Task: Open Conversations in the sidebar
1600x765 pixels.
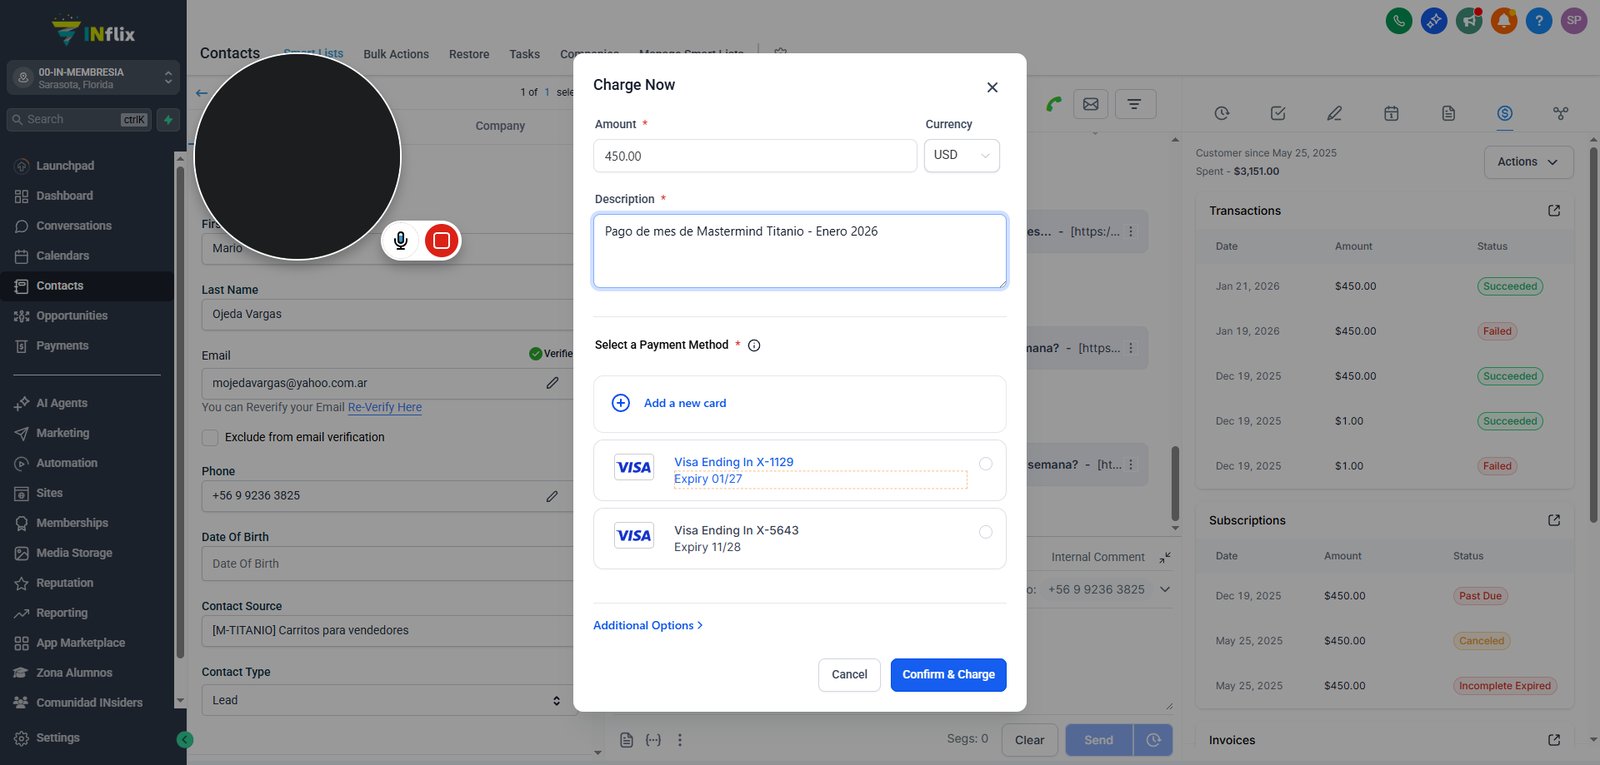Action: pos(74,226)
